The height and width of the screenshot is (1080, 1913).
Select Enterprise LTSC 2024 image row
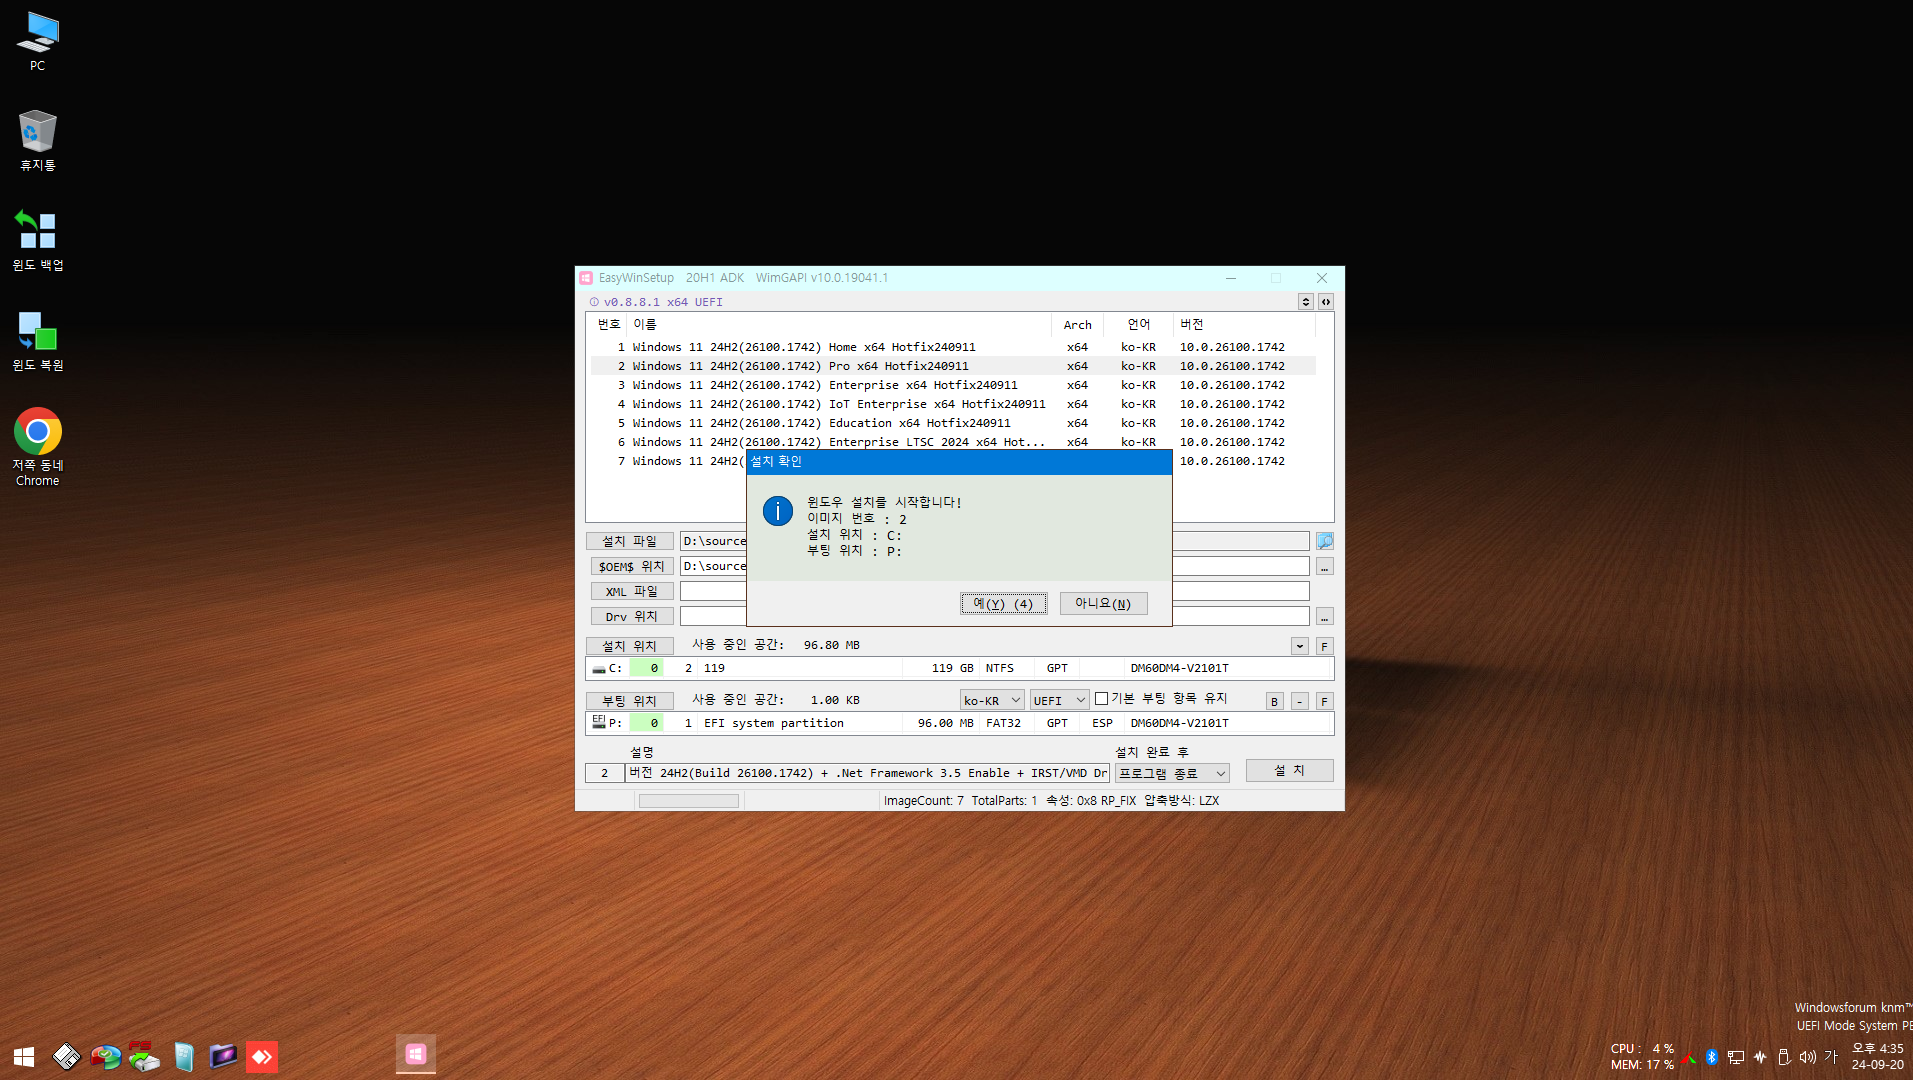953,442
